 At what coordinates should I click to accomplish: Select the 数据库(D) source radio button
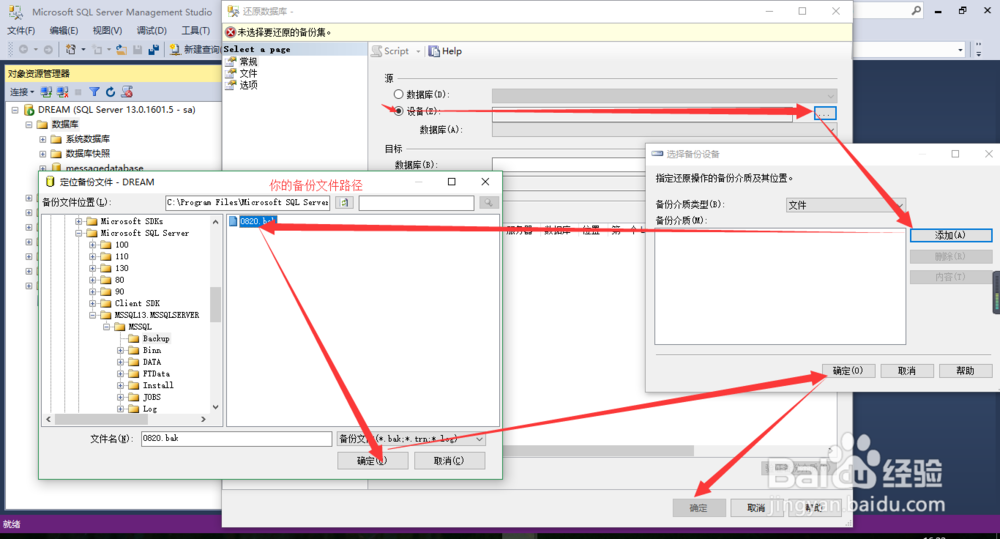pyautogui.click(x=399, y=94)
